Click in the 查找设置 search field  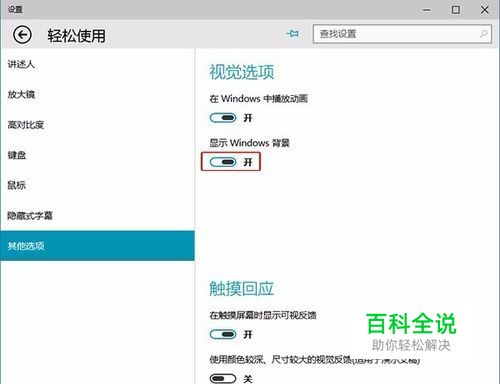coord(402,34)
